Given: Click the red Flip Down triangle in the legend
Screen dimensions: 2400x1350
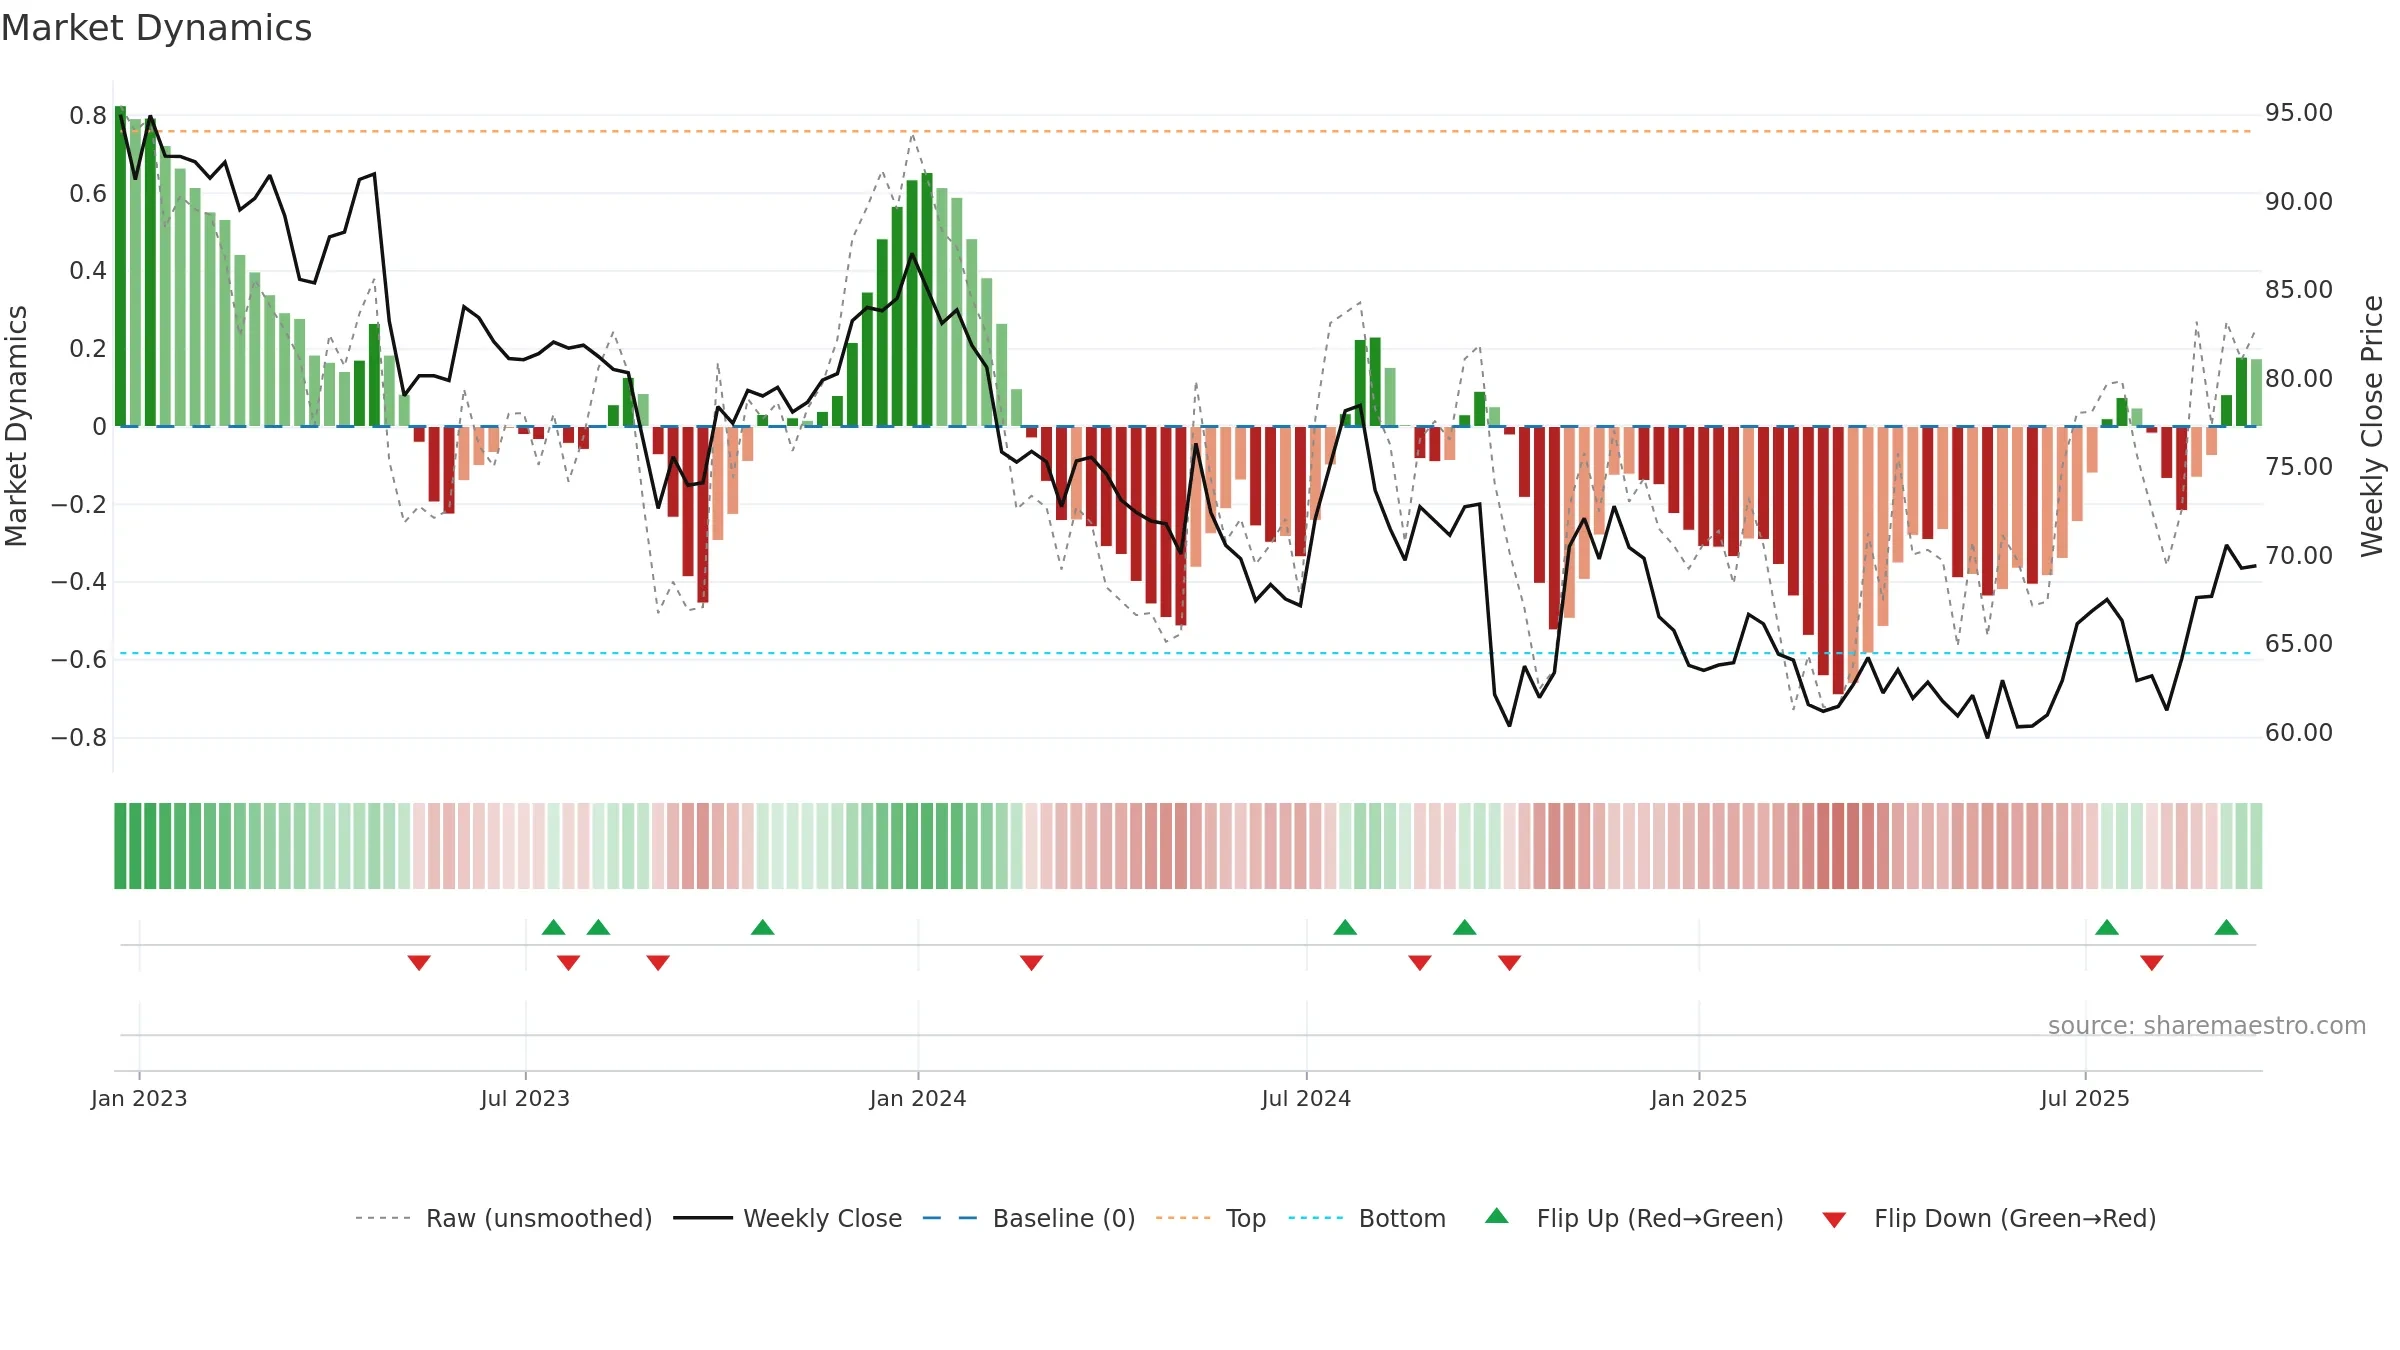Looking at the screenshot, I should (1834, 1220).
